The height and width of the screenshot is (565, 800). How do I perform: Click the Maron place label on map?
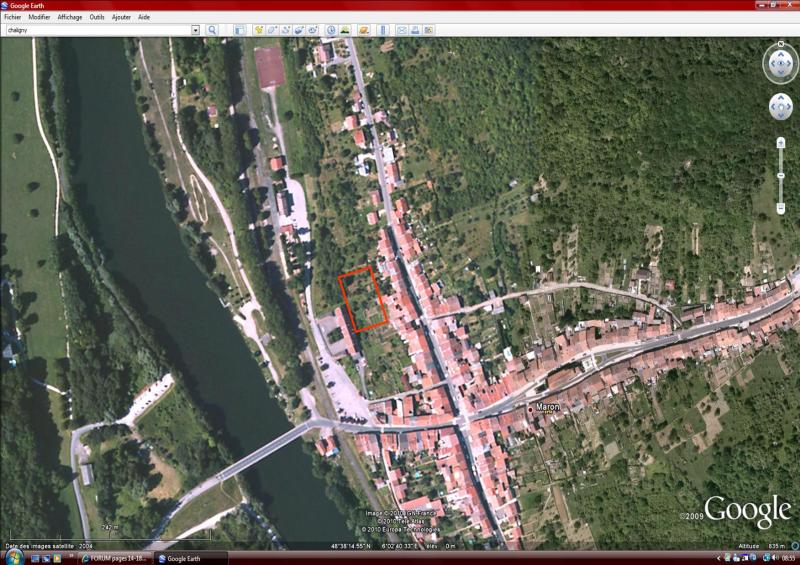(x=548, y=407)
